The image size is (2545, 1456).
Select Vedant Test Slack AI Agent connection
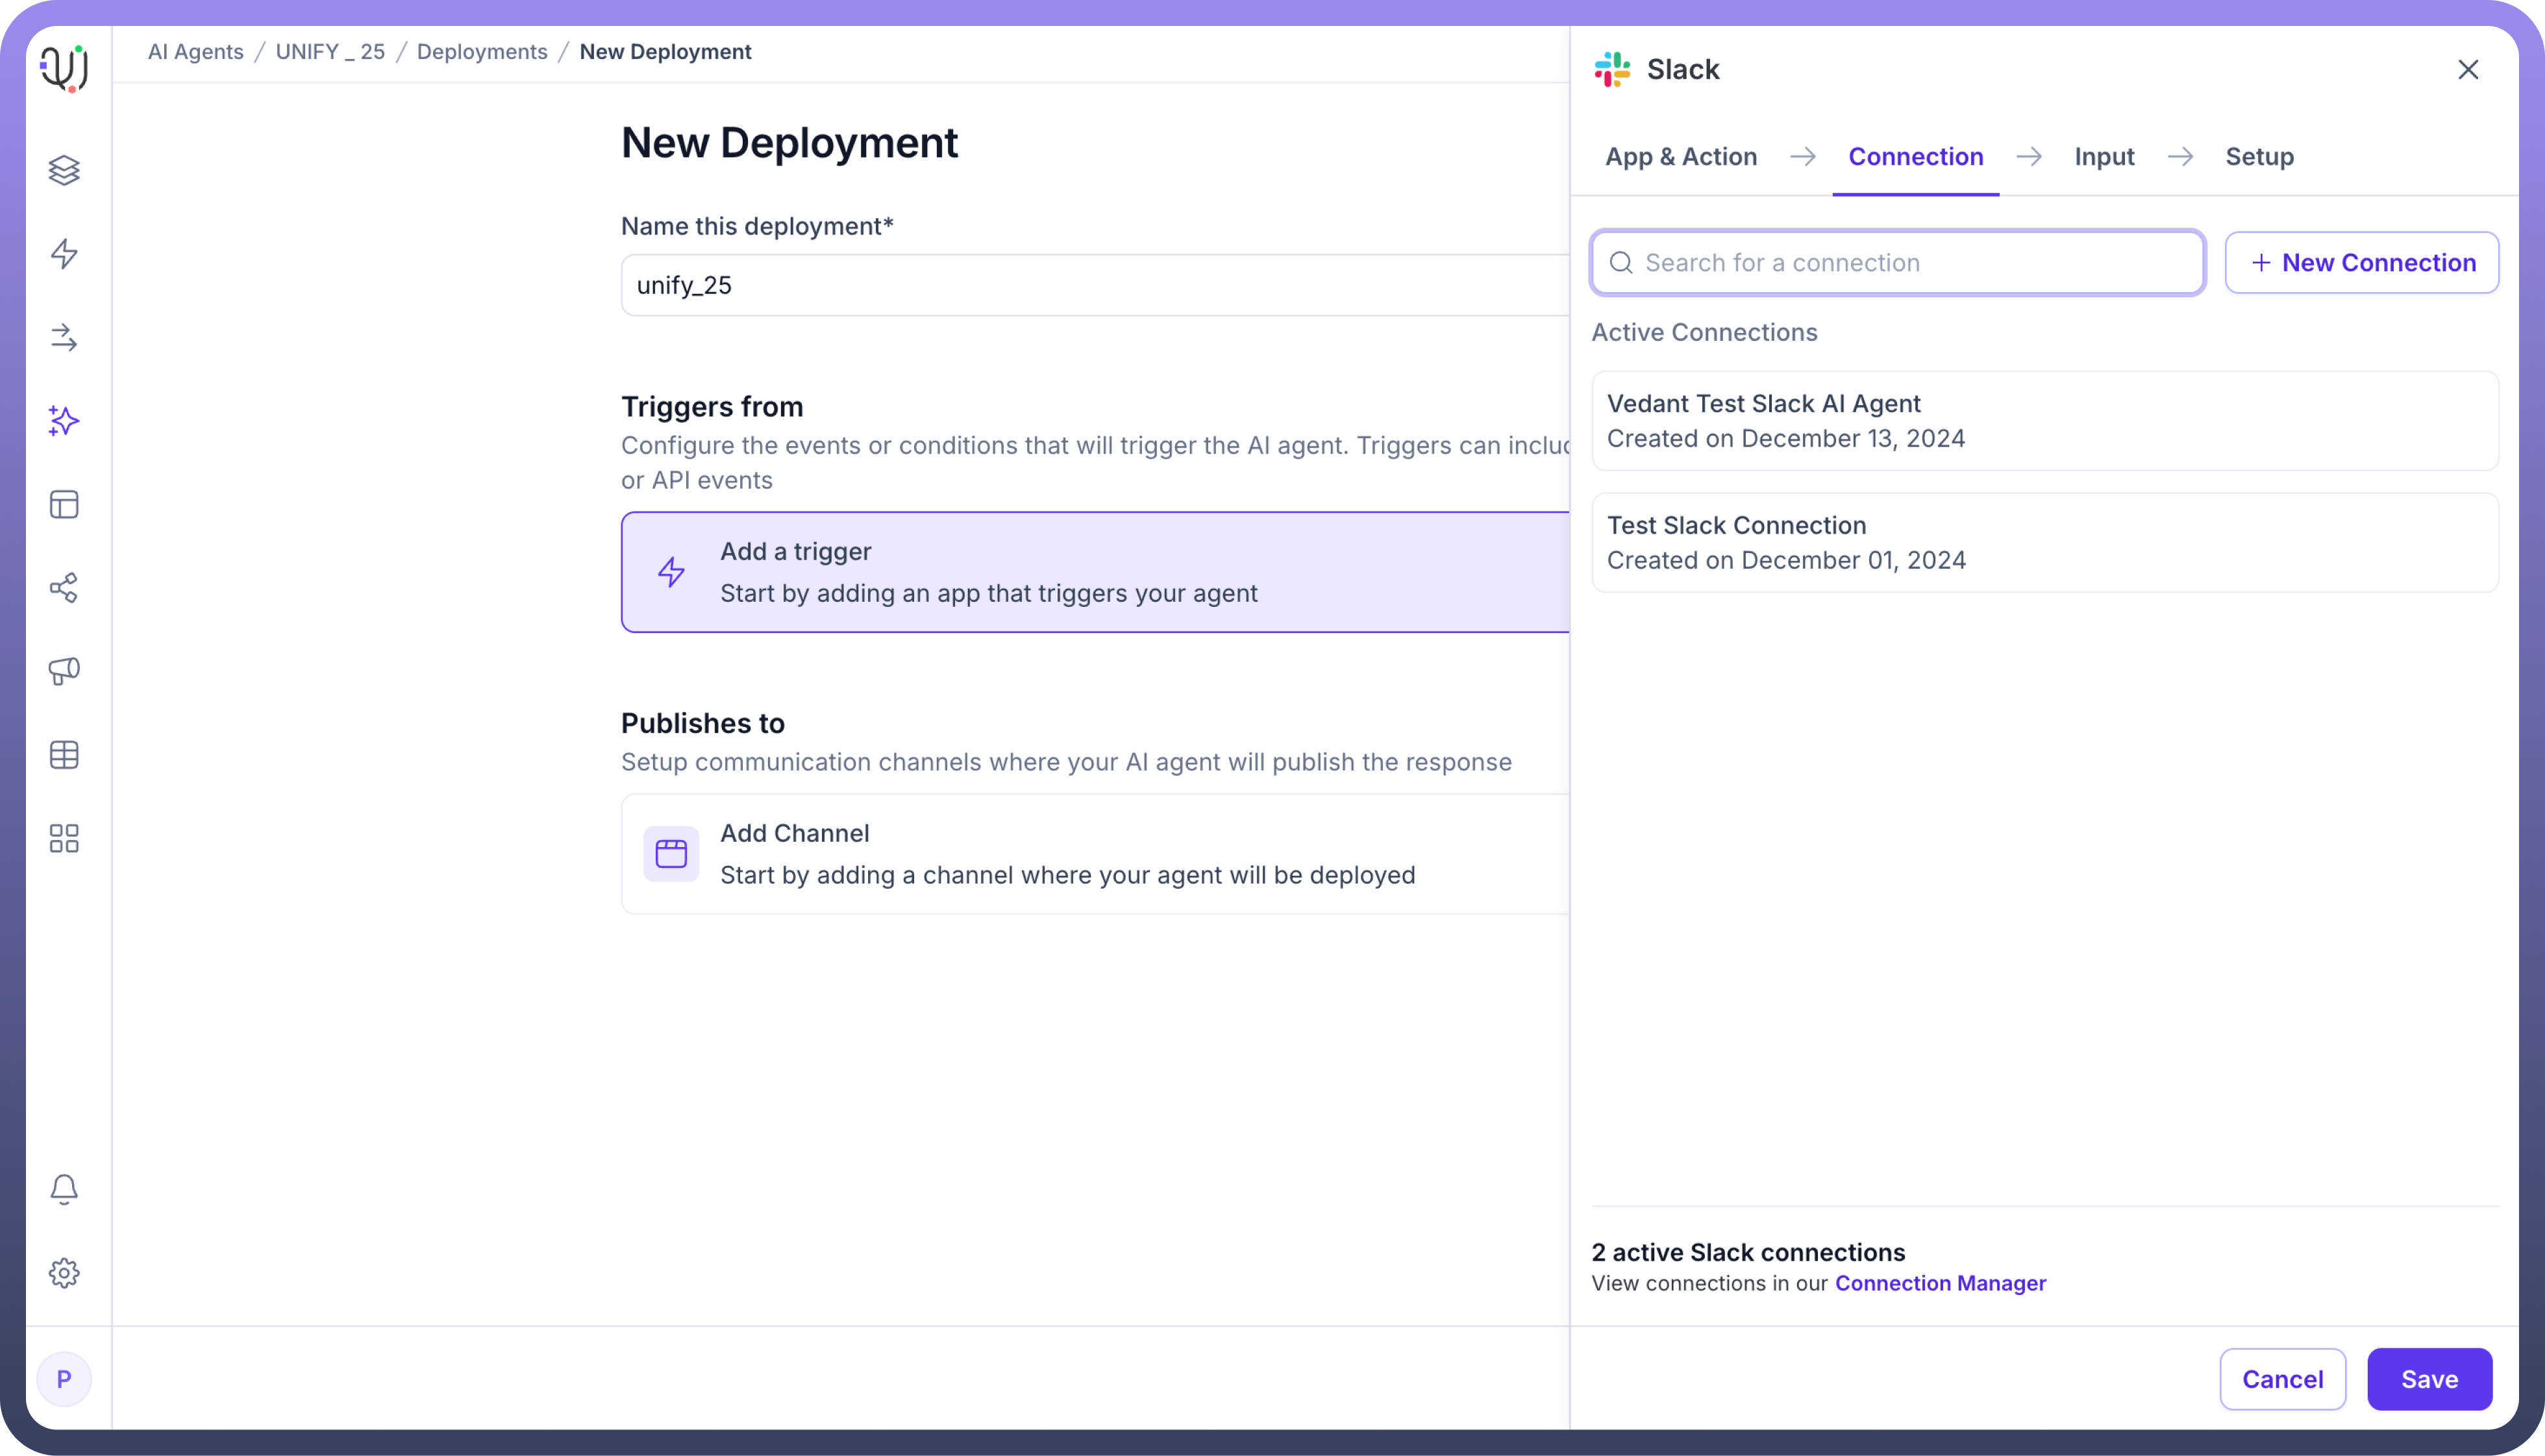(2044, 421)
